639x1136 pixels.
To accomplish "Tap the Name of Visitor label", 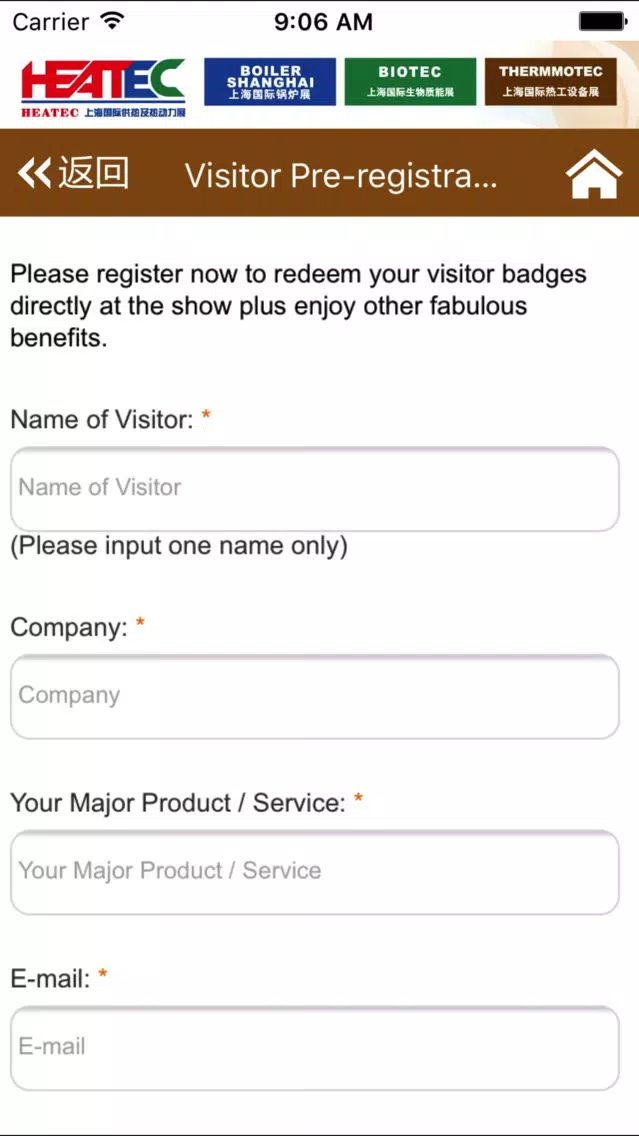I will [102, 419].
